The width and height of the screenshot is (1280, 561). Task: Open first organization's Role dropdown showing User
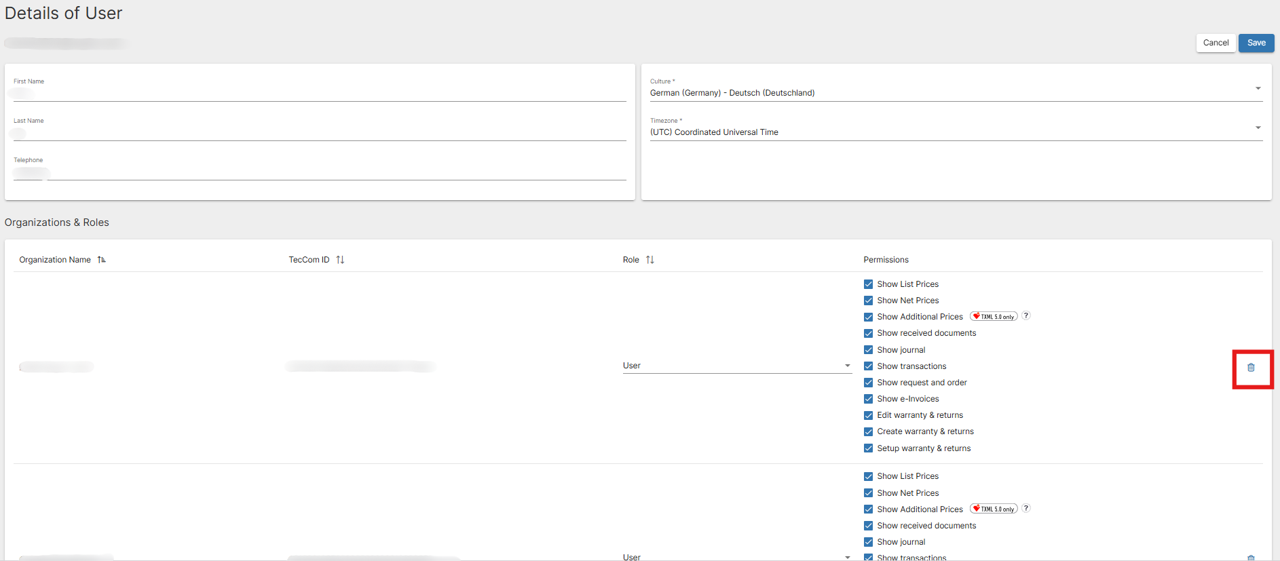click(x=737, y=366)
